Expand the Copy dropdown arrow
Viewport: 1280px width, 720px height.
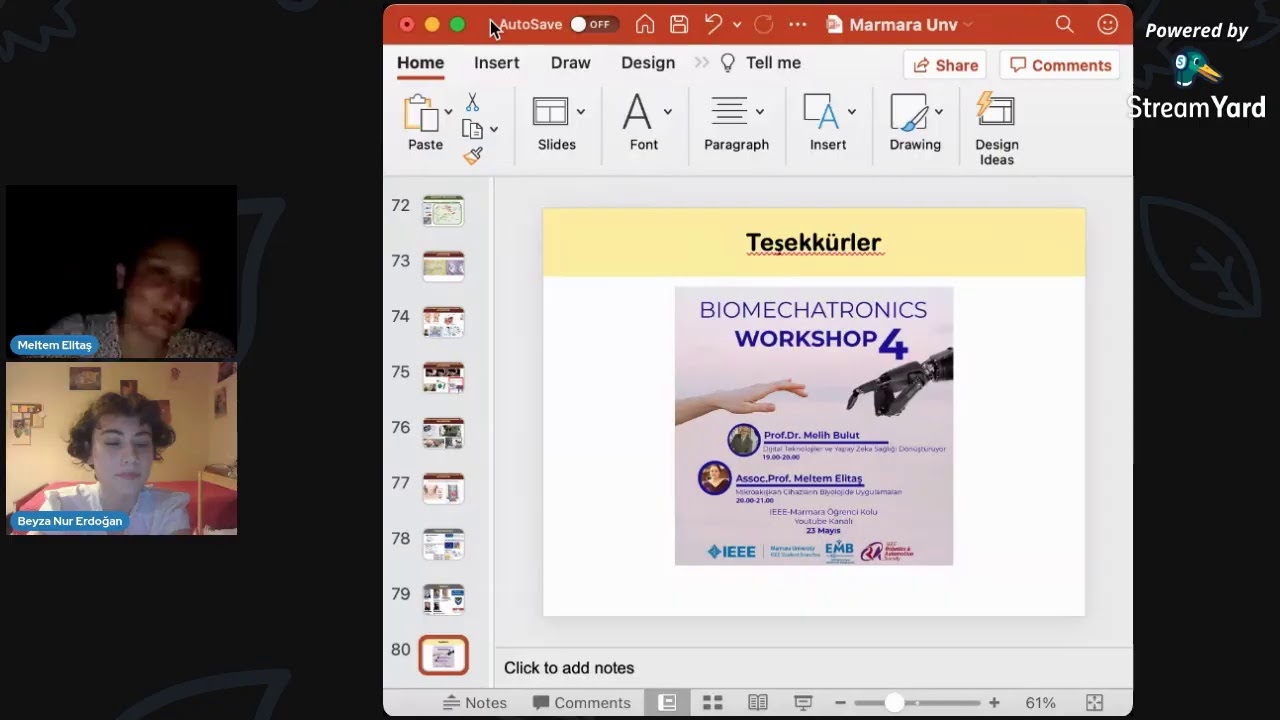click(494, 130)
